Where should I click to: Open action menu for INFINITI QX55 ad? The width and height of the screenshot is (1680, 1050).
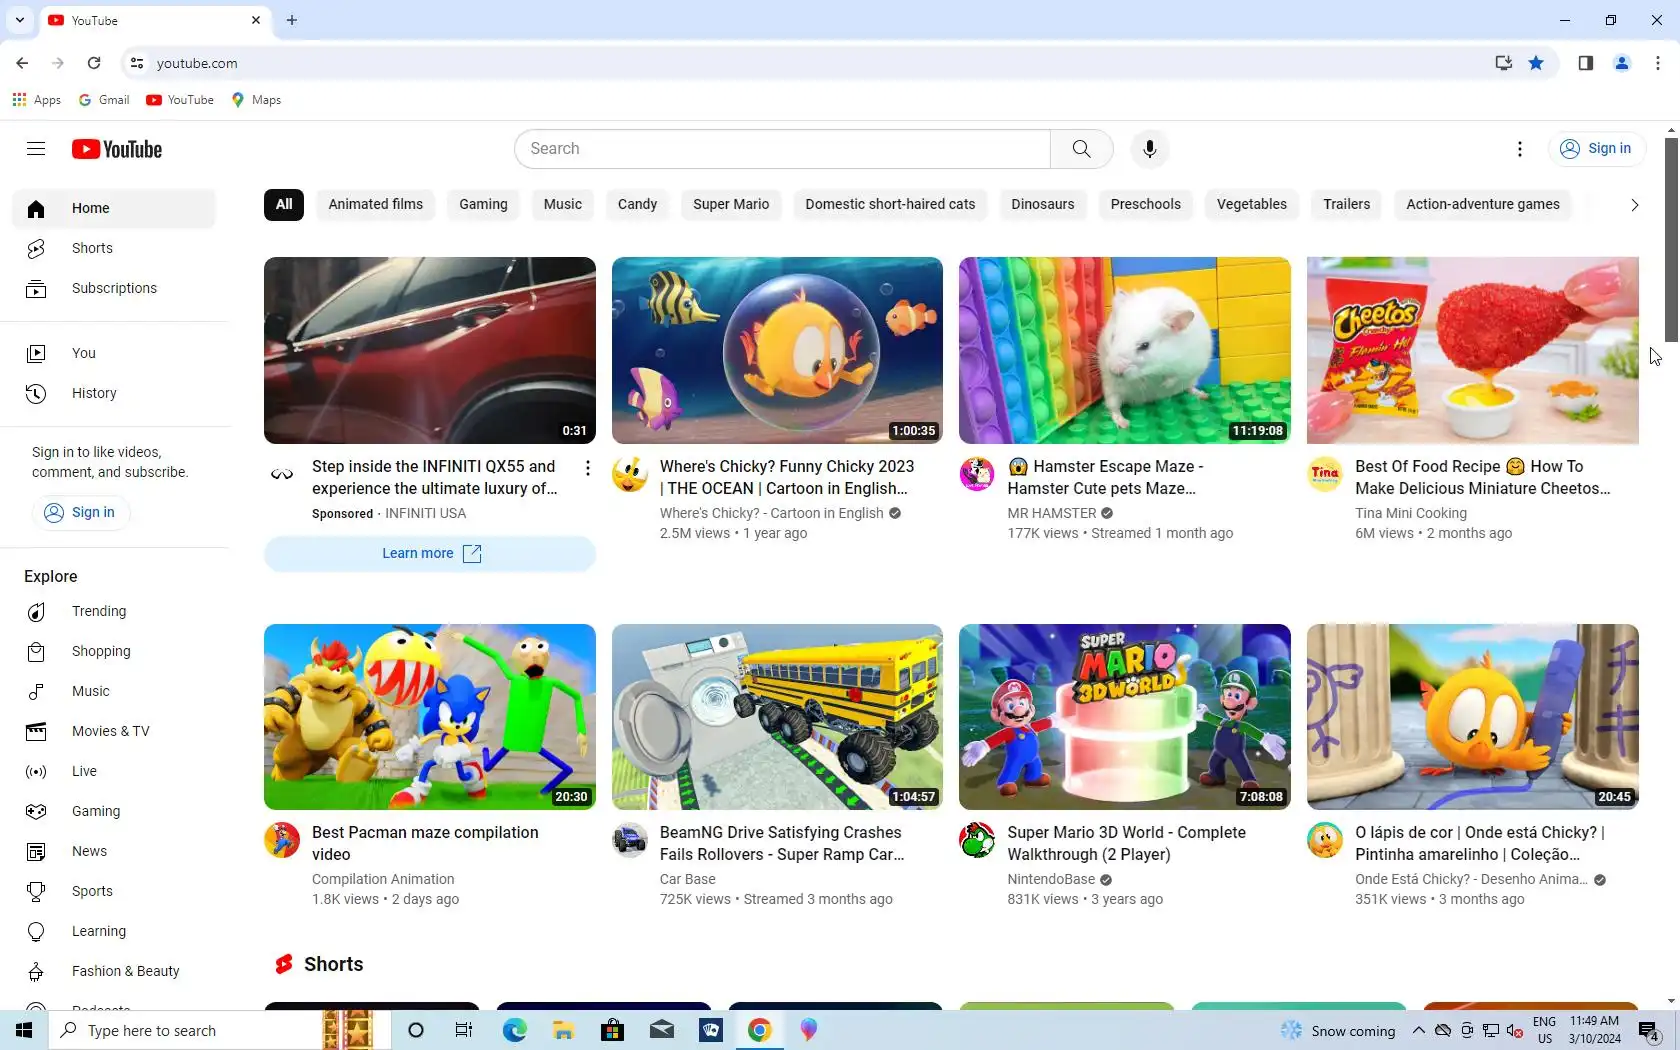click(588, 468)
